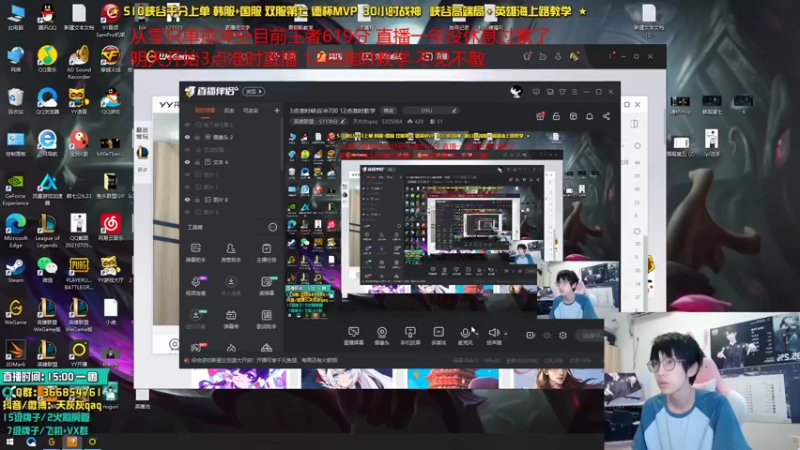Open the 弹幕助手 tool in the toolbox
The width and height of the screenshot is (800, 450).
coord(195,253)
